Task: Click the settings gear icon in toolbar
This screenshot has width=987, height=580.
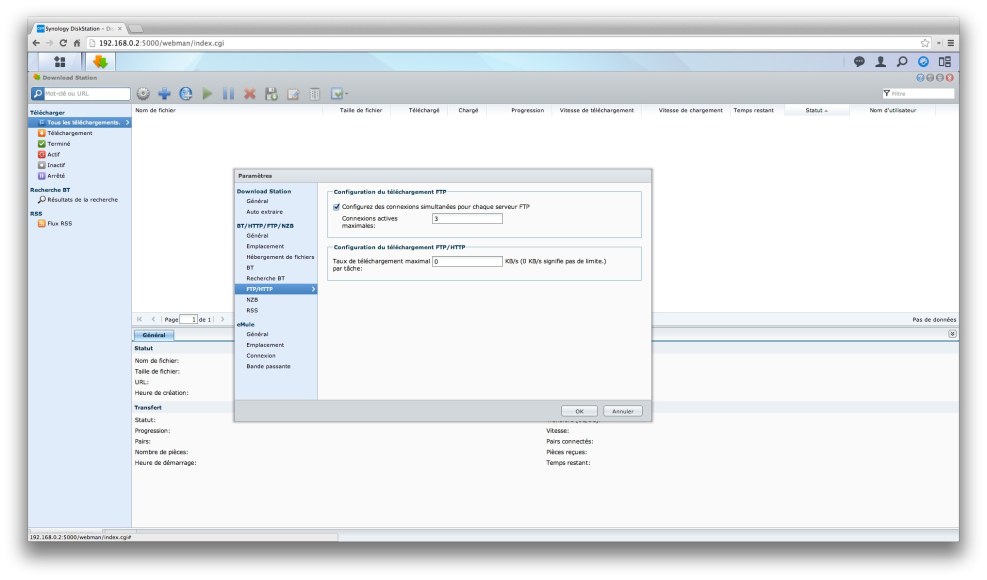Action: pyautogui.click(x=143, y=93)
